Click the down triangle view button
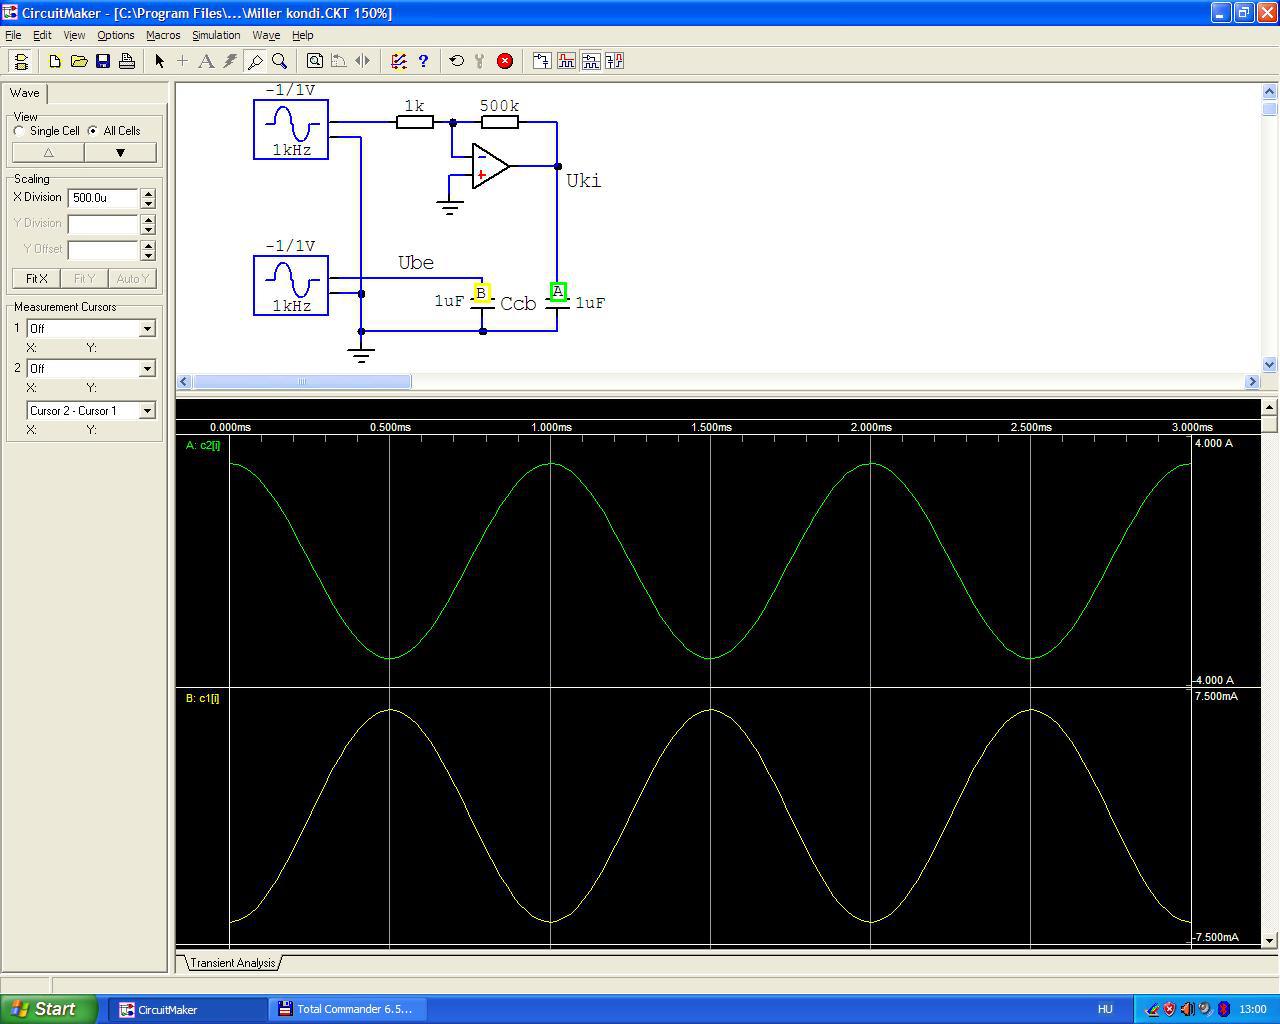This screenshot has width=1280, height=1024. pyautogui.click(x=120, y=153)
